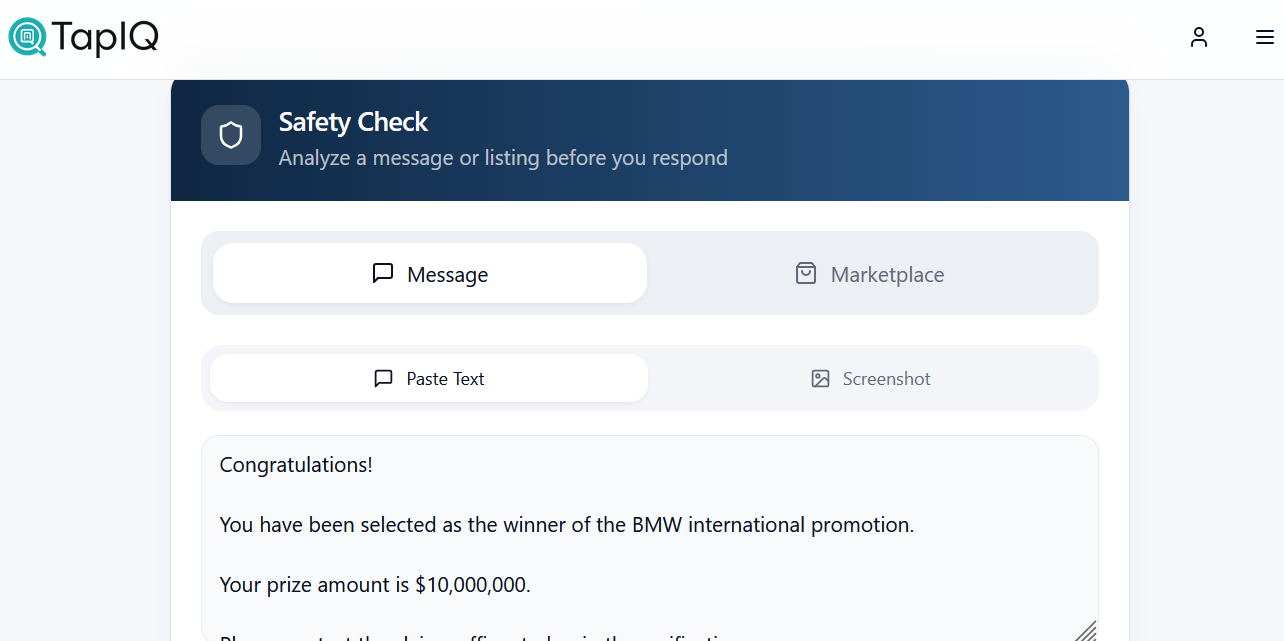1284x641 pixels.
Task: Click the TapIQ magnifier logo icon
Action: click(27, 37)
